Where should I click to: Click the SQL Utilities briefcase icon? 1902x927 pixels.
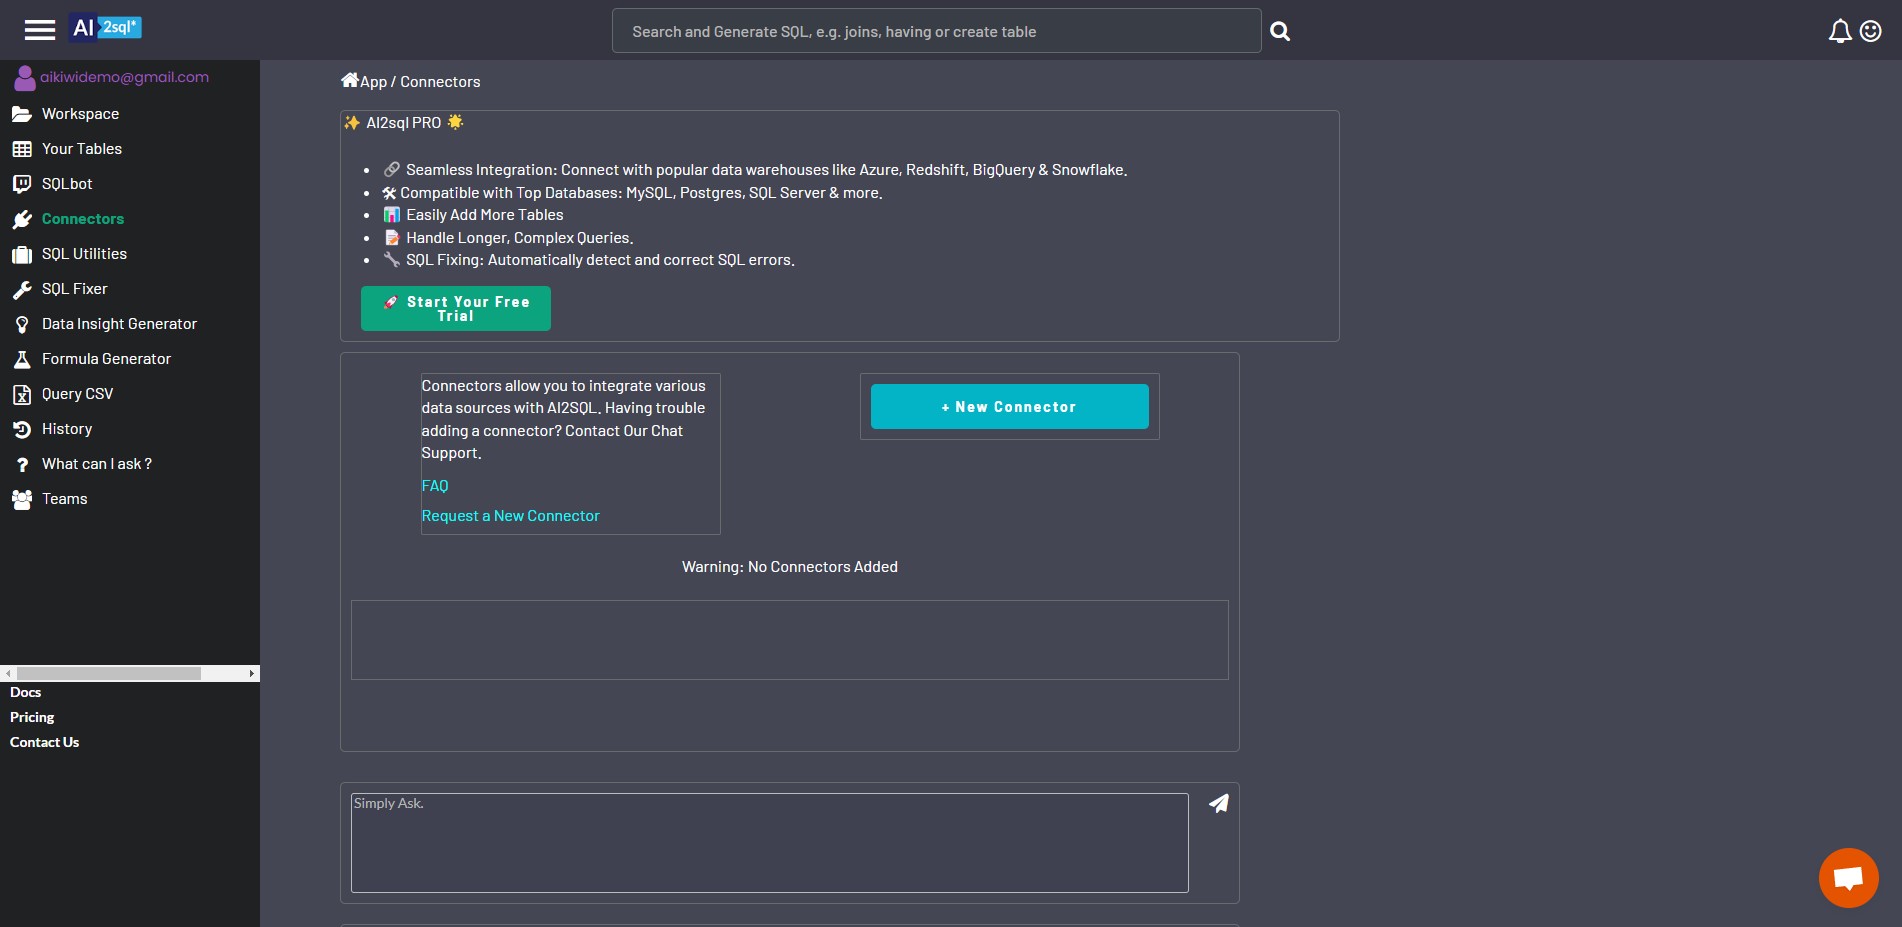point(22,254)
